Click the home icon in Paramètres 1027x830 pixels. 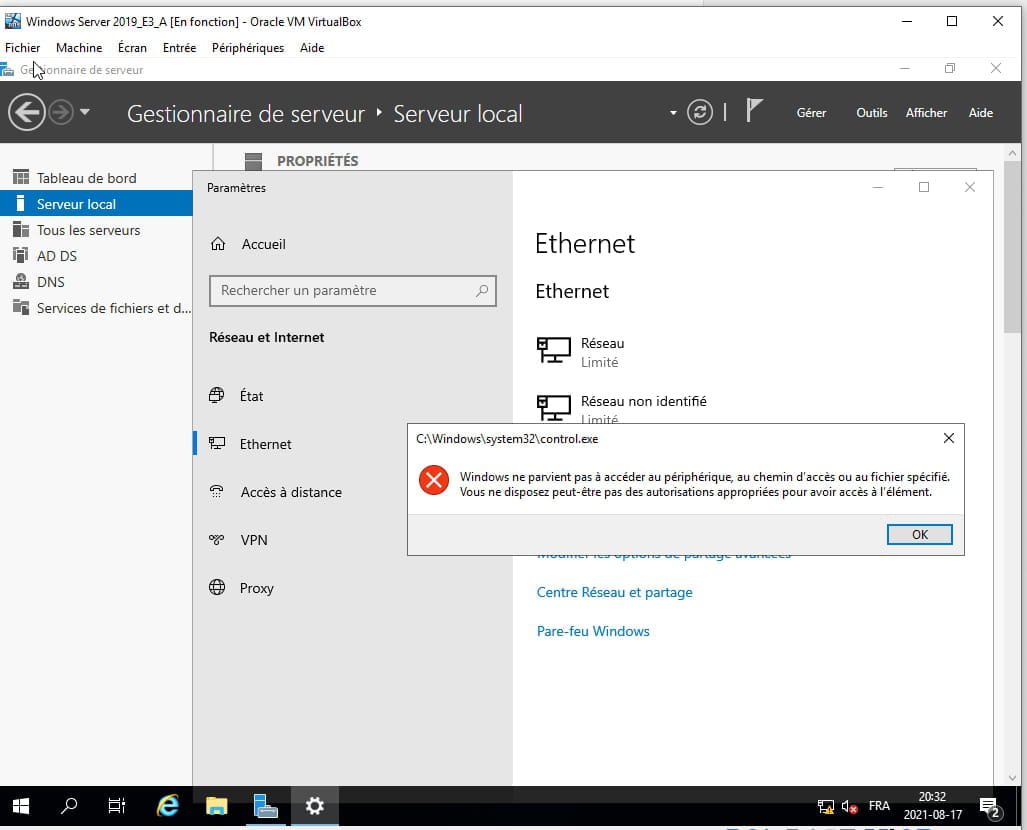coord(218,244)
